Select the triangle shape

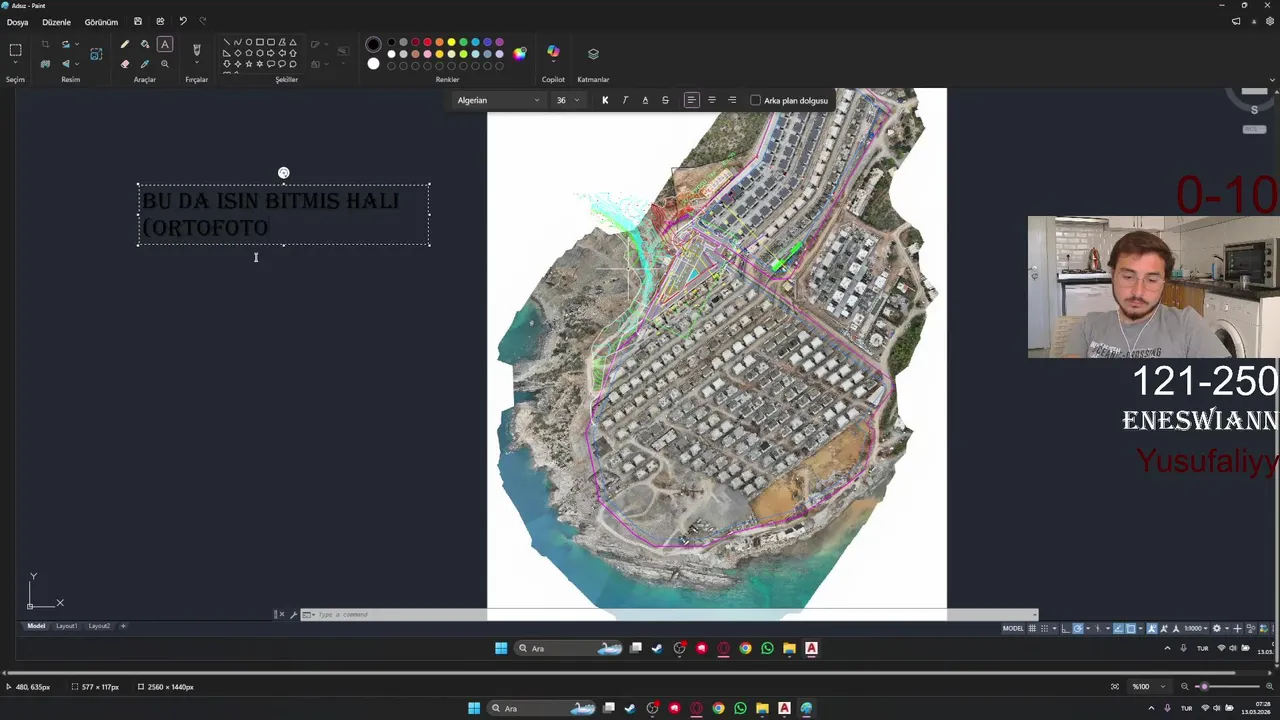293,42
